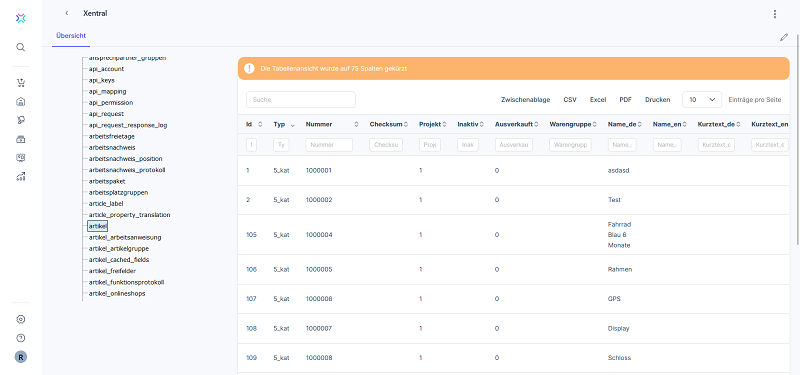Switch to the Übersicht tab
This screenshot has height=375, width=800.
pyautogui.click(x=71, y=36)
